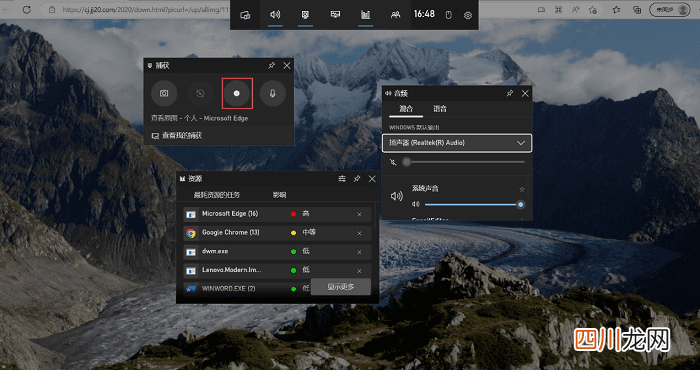Click the Chrome 中等 impact label
Screen dimensions: 700x370
[309, 233]
